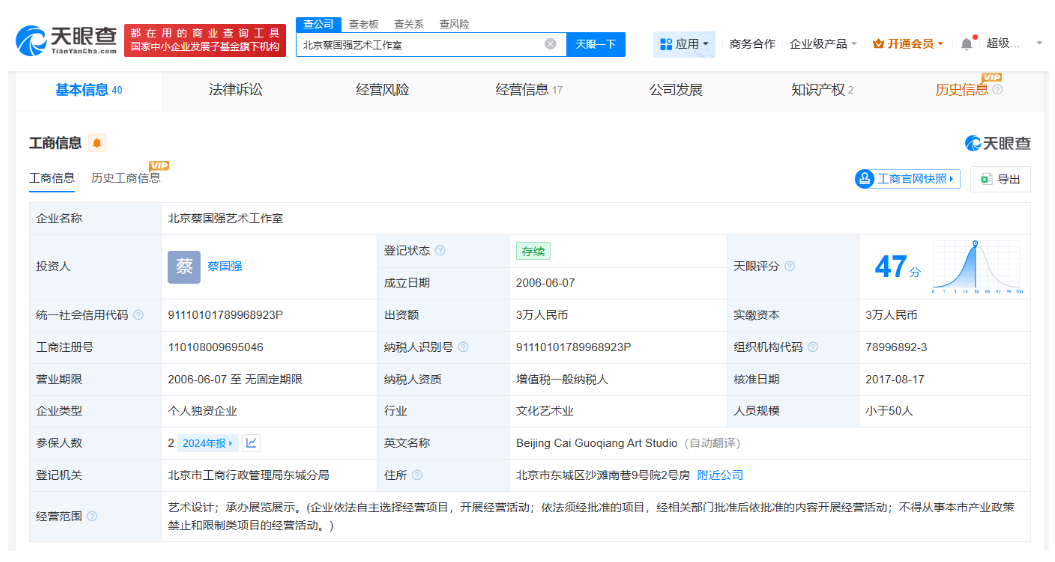Select the 历史信息 VIP tab
1055x562 pixels.
click(961, 90)
